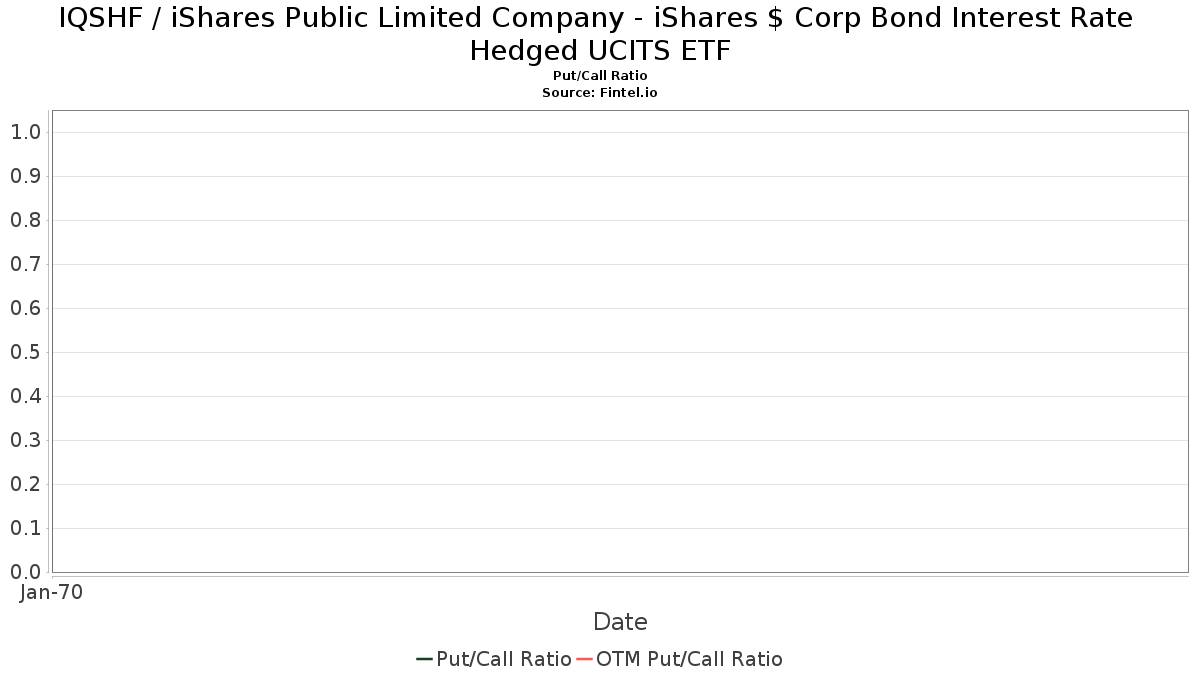Click the center of the empty plot area
Image resolution: width=1200 pixels, height=675 pixels.
(x=620, y=341)
